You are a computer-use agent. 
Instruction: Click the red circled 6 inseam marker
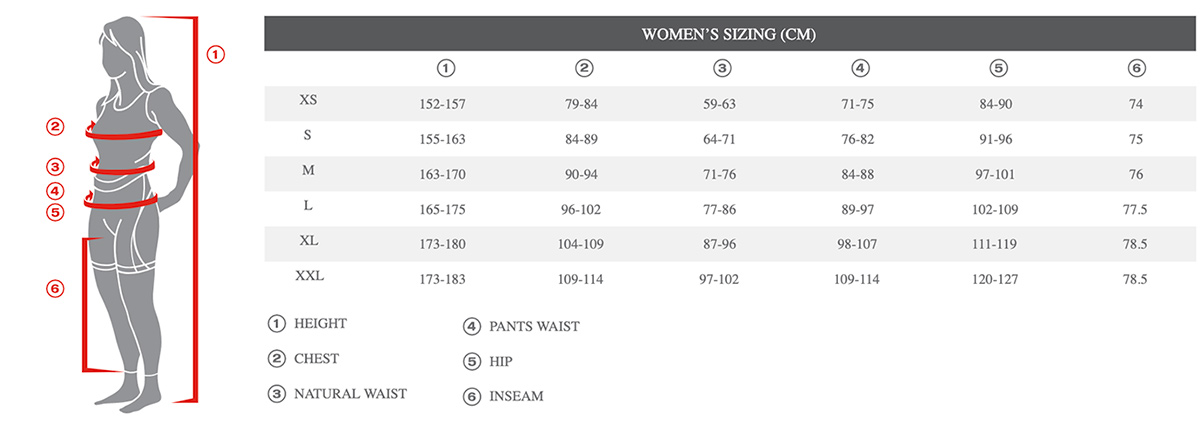pos(55,289)
